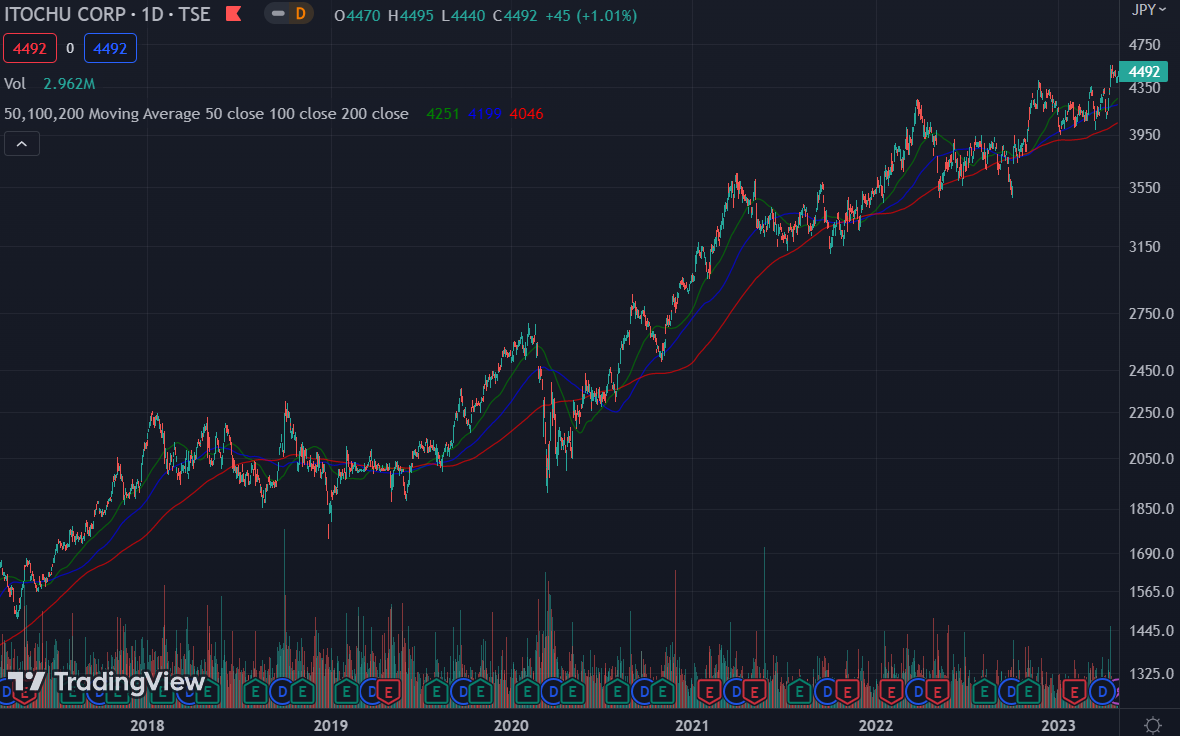This screenshot has width=1180, height=736.
Task: Click the 4750 price axis label
Action: pyautogui.click(x=1145, y=44)
